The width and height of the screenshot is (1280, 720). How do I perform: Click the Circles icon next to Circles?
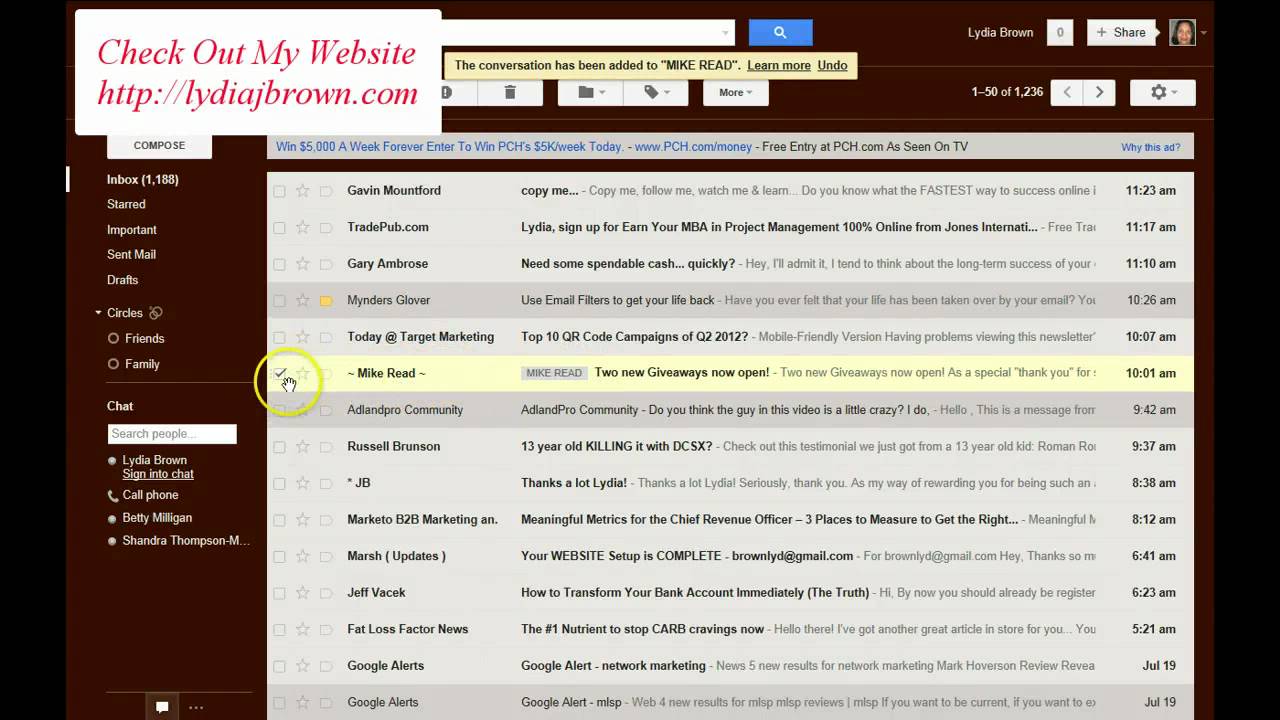[155, 313]
